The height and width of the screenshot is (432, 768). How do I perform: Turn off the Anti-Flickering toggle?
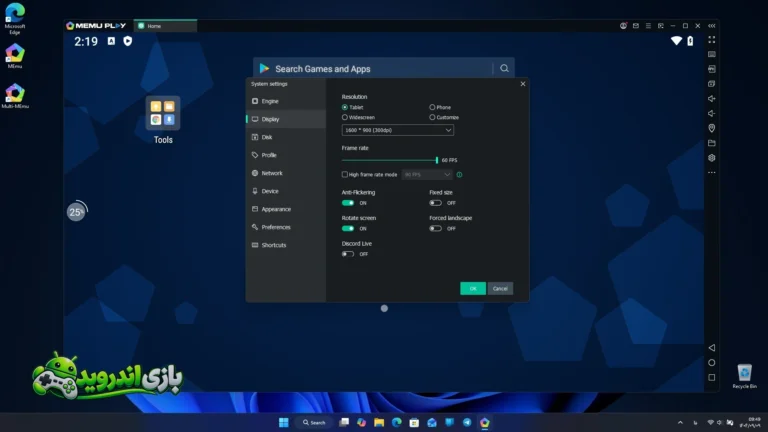tap(348, 203)
